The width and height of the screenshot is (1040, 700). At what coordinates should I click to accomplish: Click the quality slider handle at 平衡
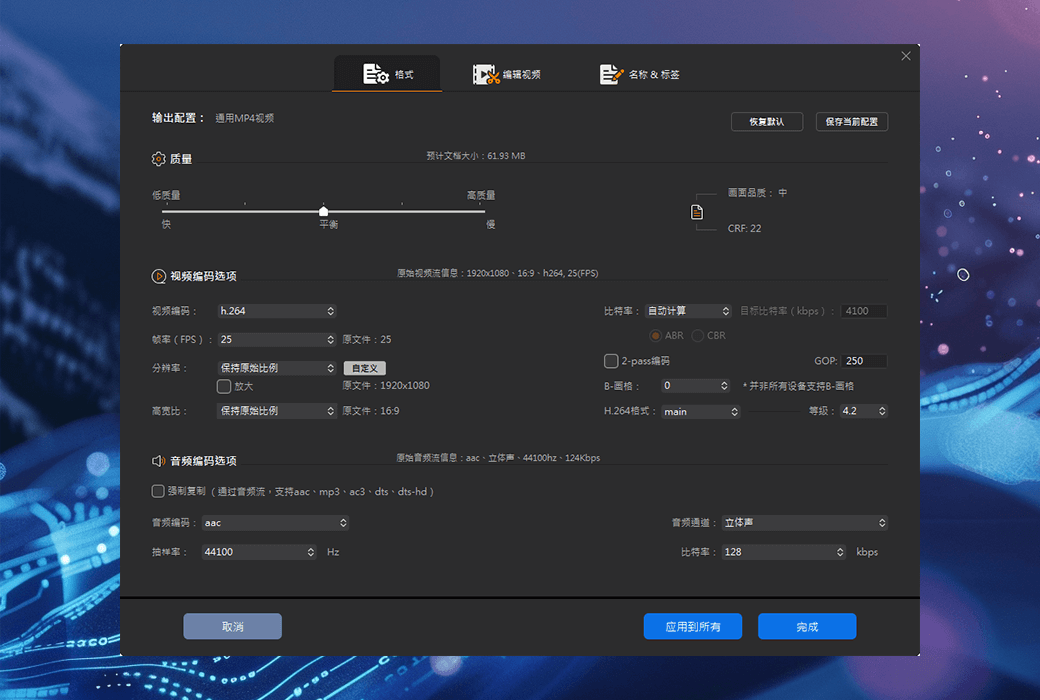pyautogui.click(x=323, y=211)
